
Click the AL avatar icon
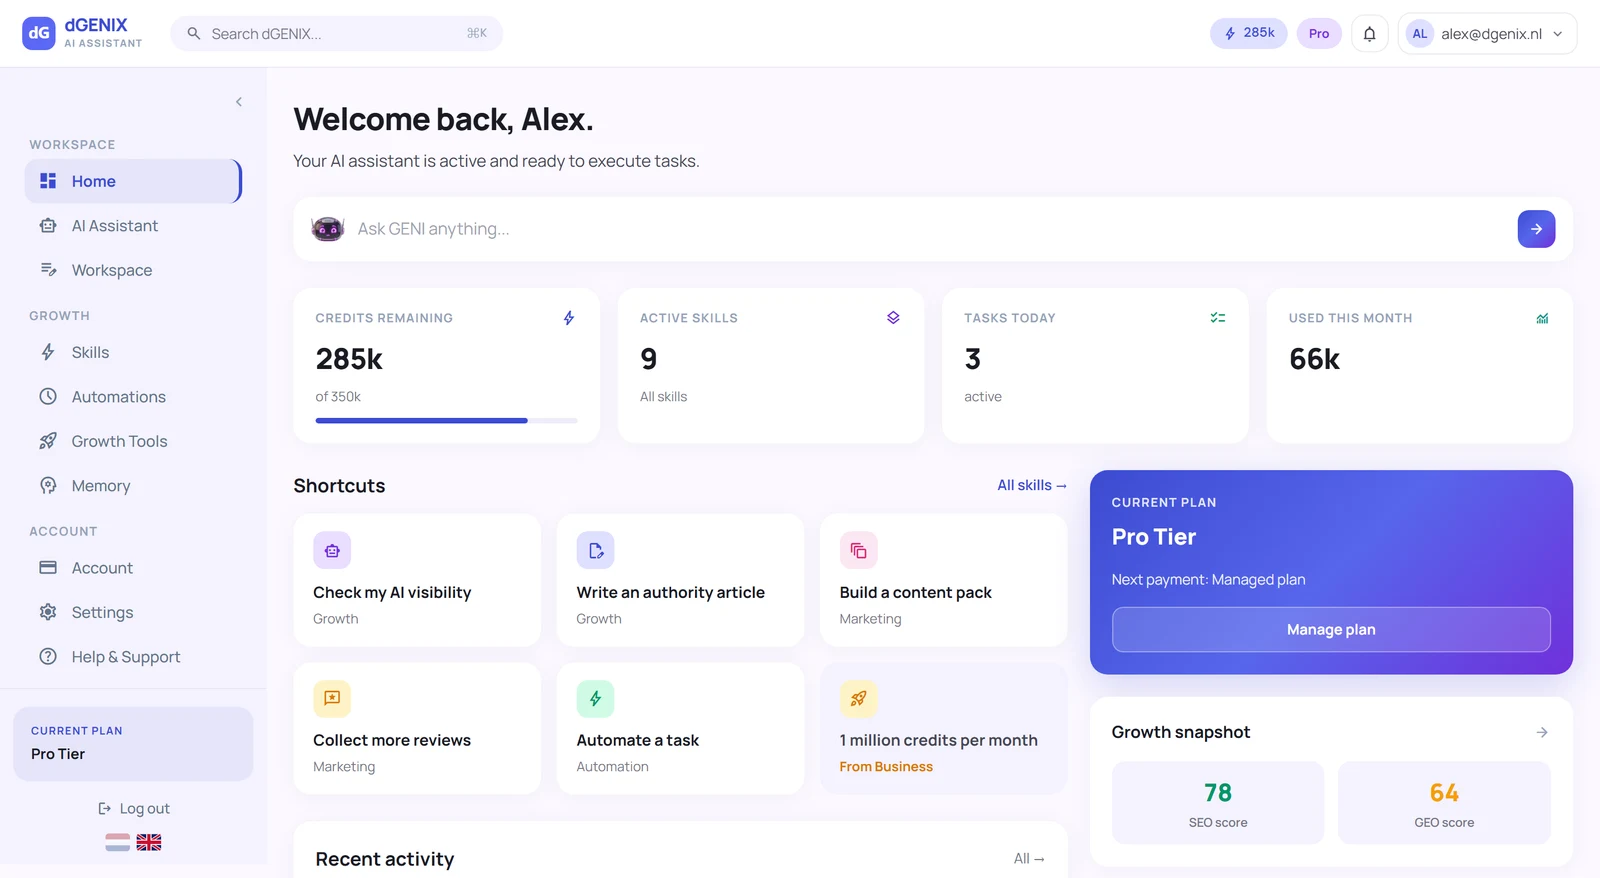(1419, 34)
